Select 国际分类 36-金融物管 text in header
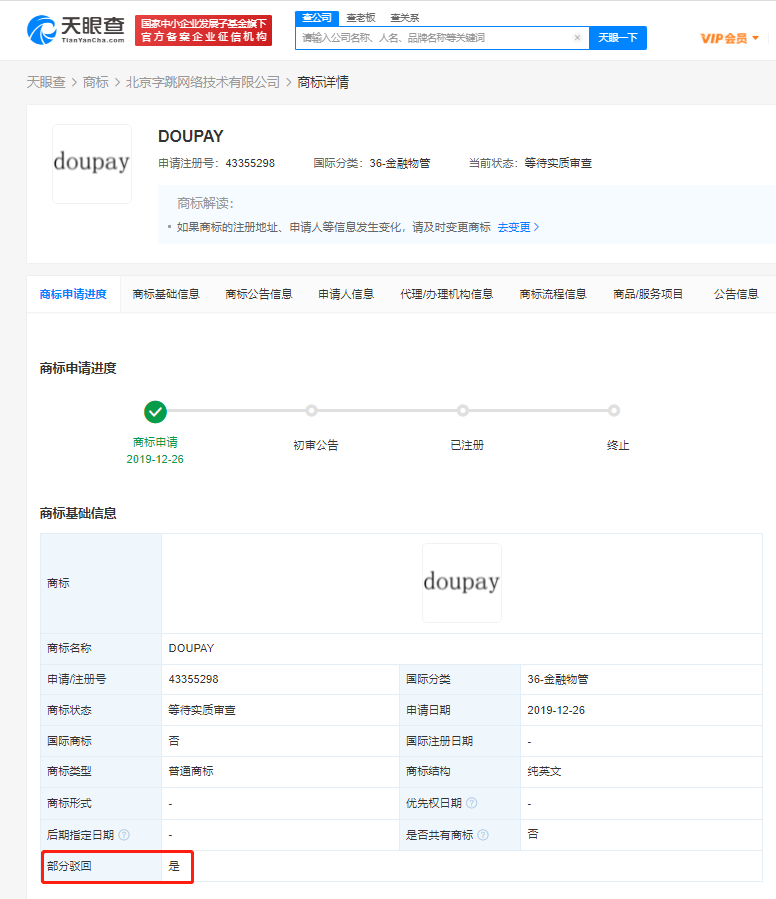This screenshot has width=776, height=899. (372, 163)
